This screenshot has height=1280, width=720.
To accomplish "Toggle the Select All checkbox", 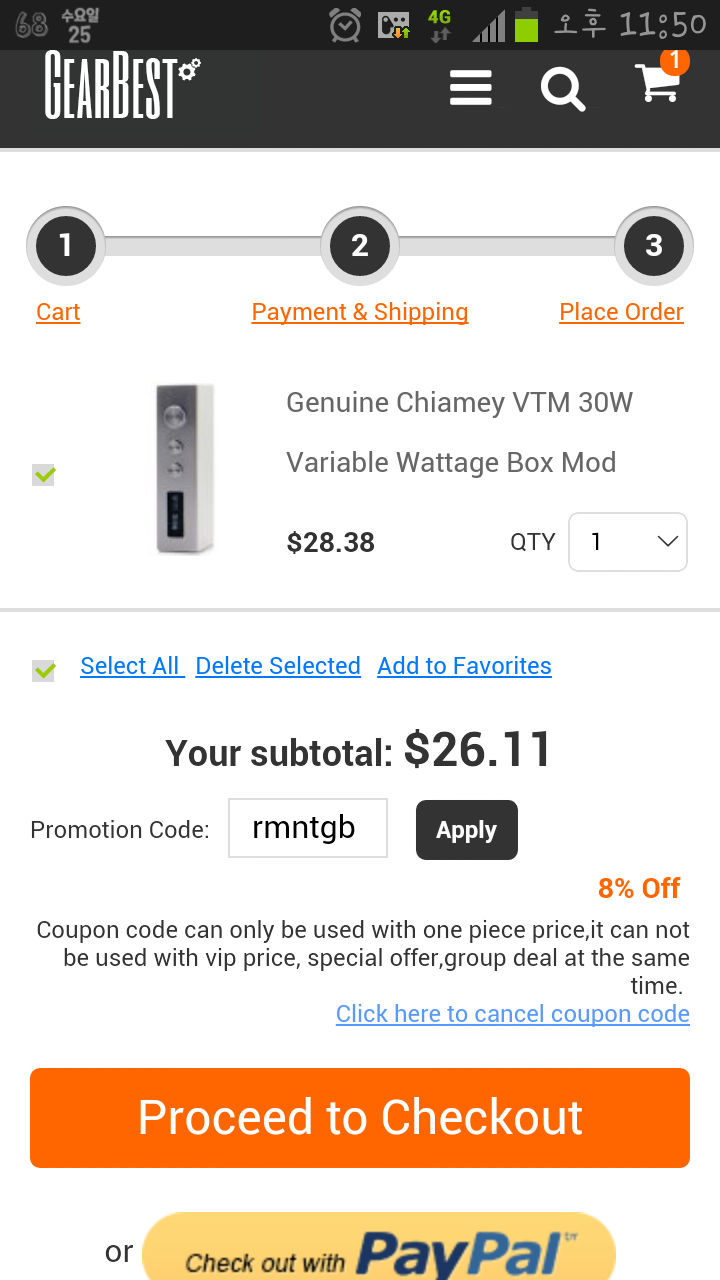I will pos(44,670).
